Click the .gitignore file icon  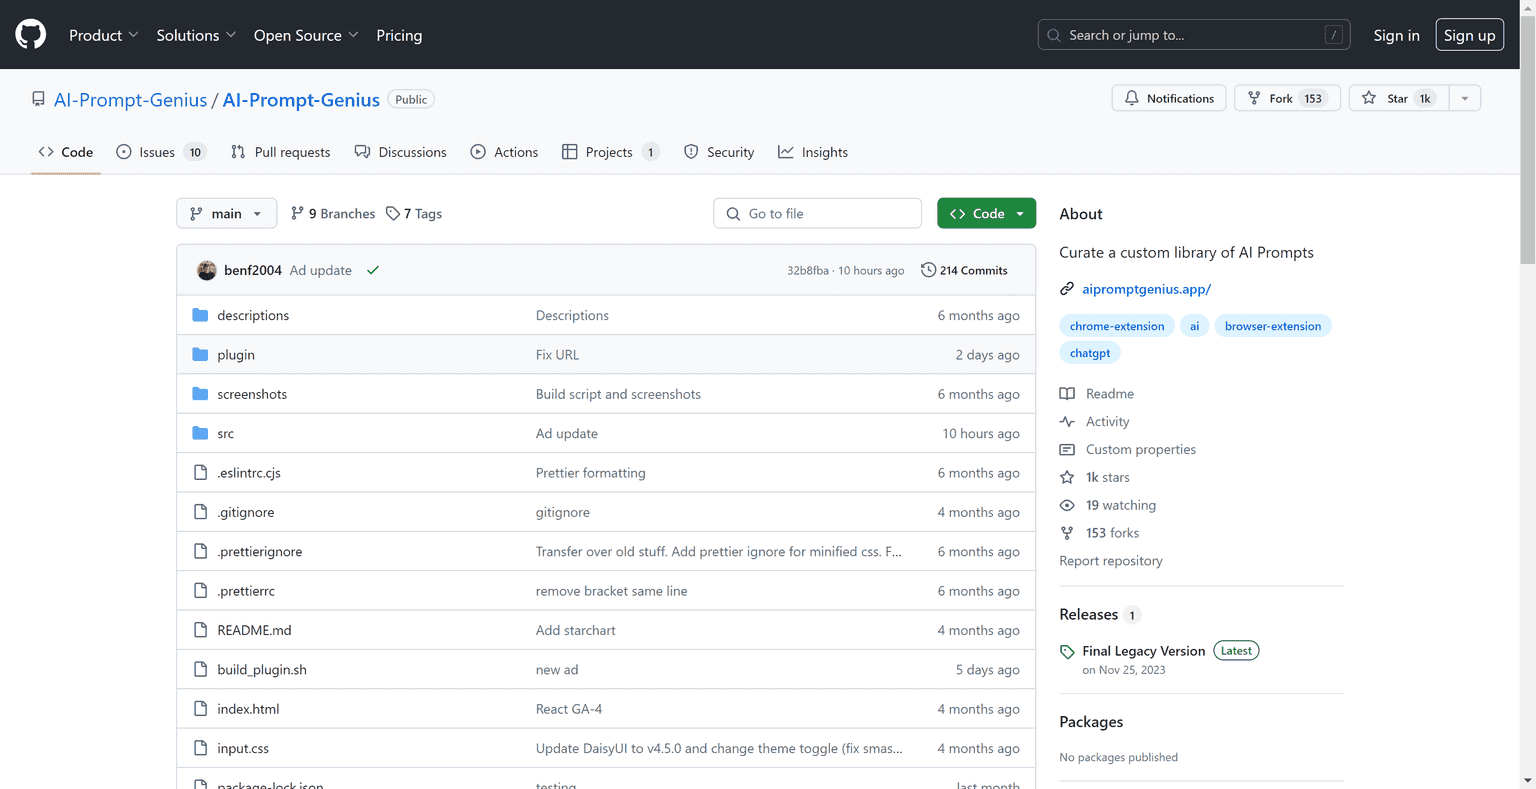[x=200, y=512]
